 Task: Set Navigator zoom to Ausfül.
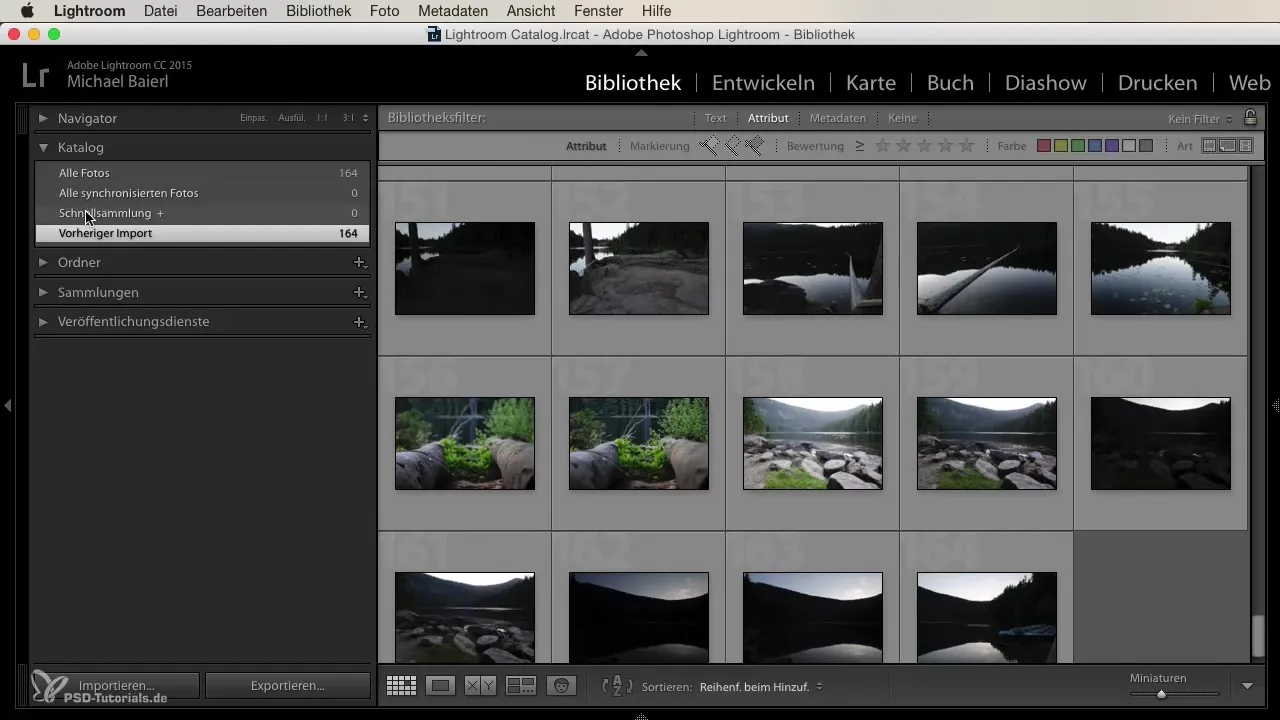coord(291,118)
